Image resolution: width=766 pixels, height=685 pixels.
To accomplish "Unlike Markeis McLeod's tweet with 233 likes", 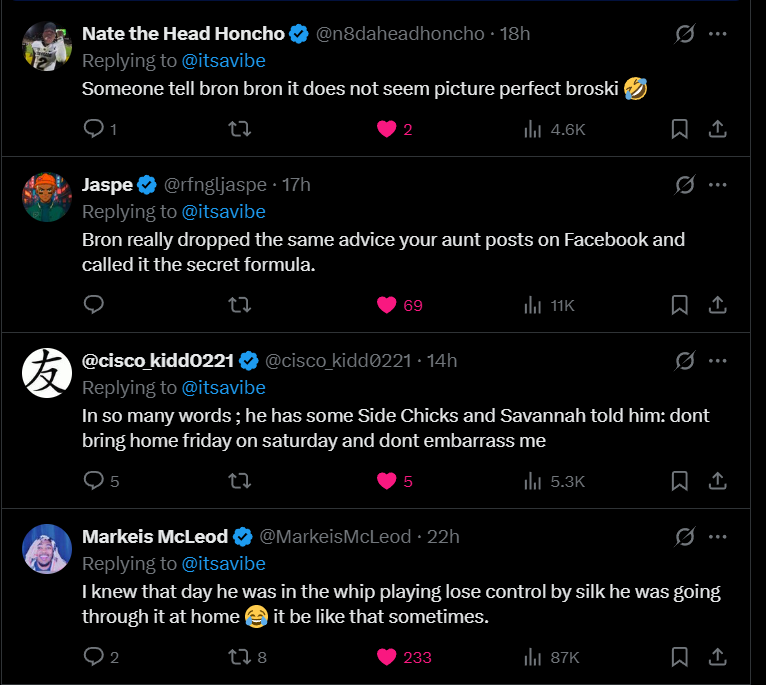I will (388, 657).
